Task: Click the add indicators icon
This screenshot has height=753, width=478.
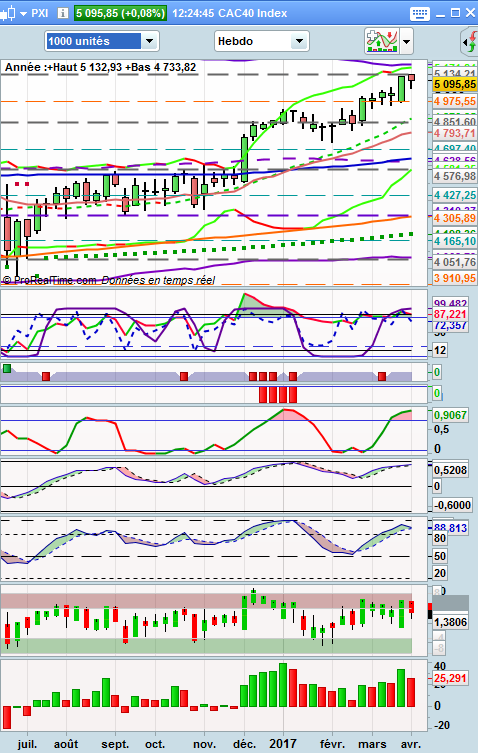Action: click(382, 41)
